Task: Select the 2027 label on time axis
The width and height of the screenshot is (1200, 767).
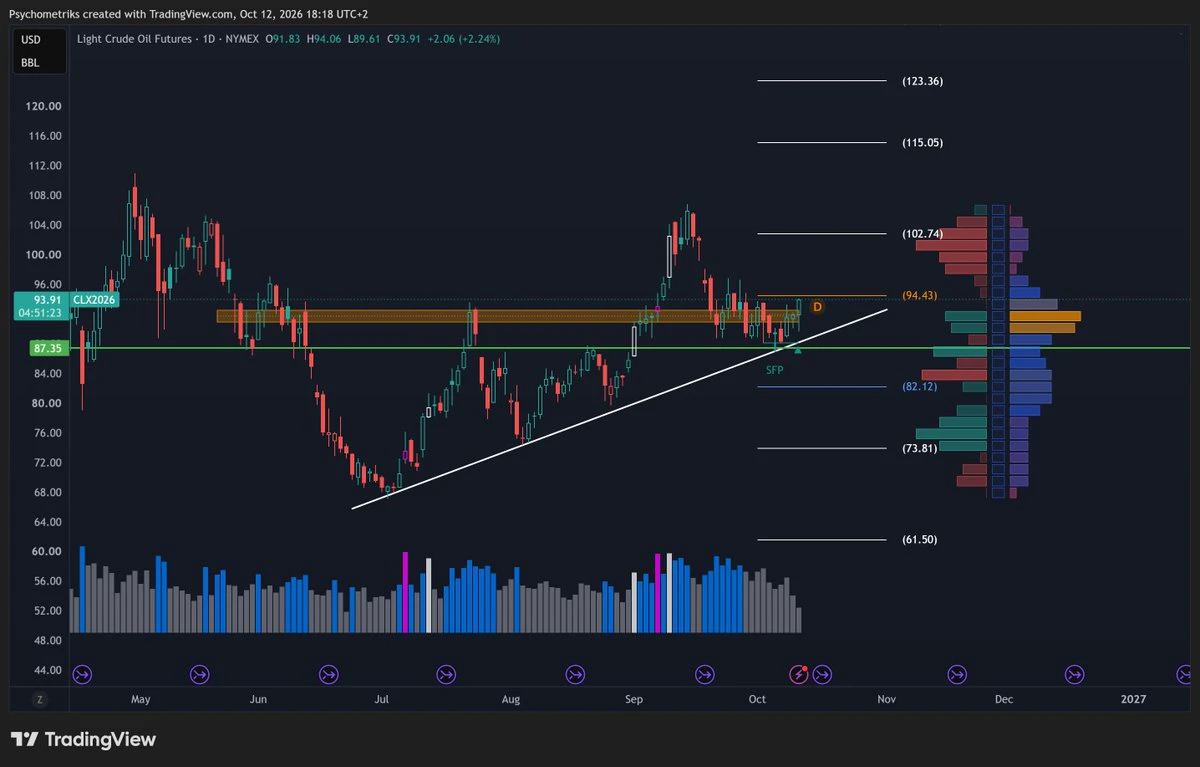Action: 1134,699
